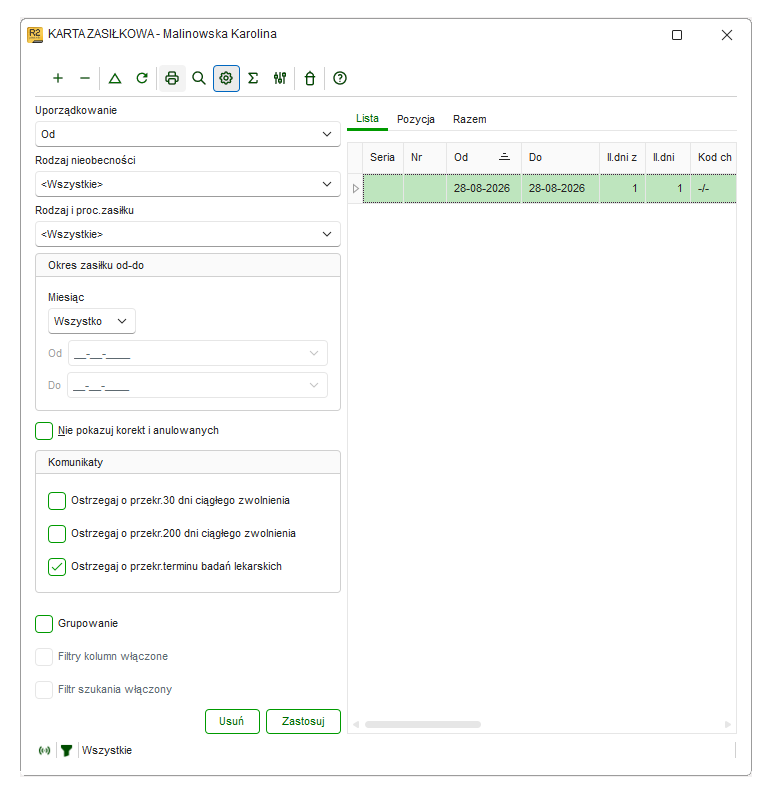Open the Do date picker dropdown arrow
Image resolution: width=768 pixels, height=794 pixels.
pyautogui.click(x=314, y=385)
